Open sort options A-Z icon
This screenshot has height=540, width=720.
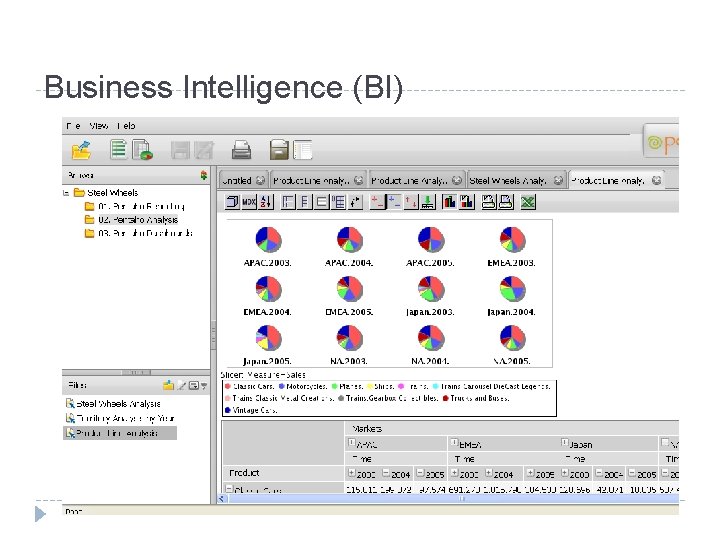pos(266,202)
